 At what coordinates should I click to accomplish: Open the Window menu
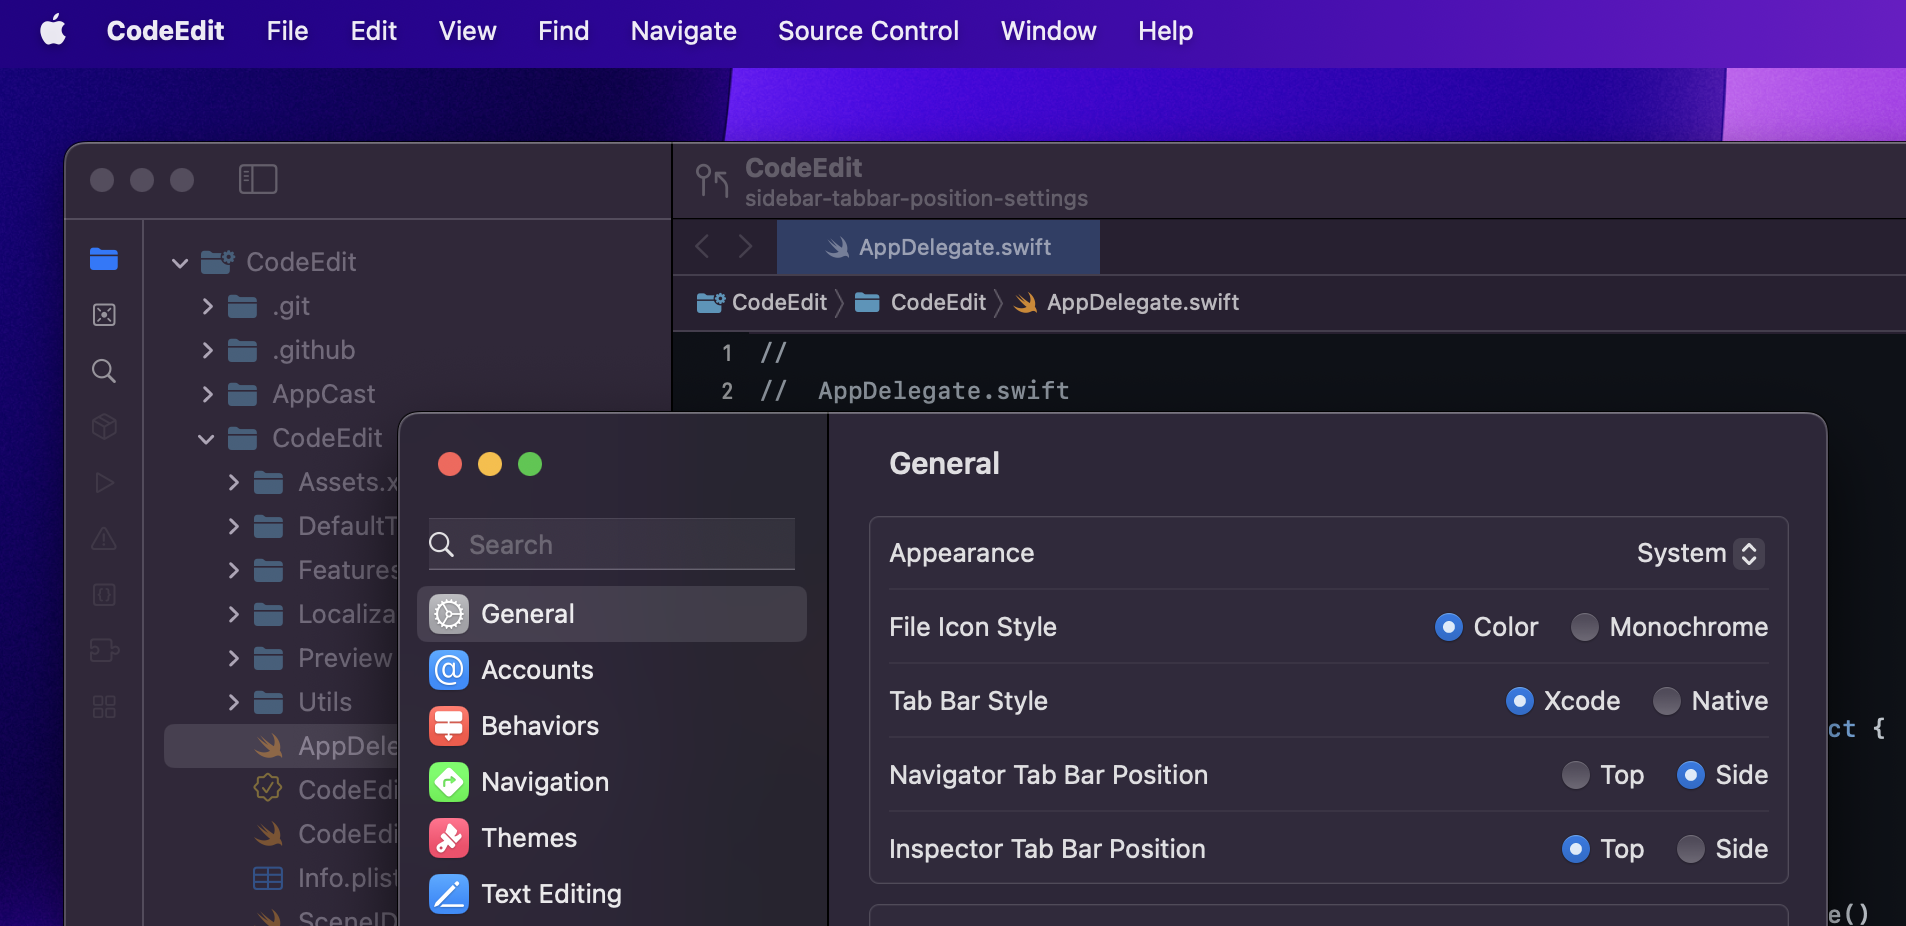(x=1048, y=31)
